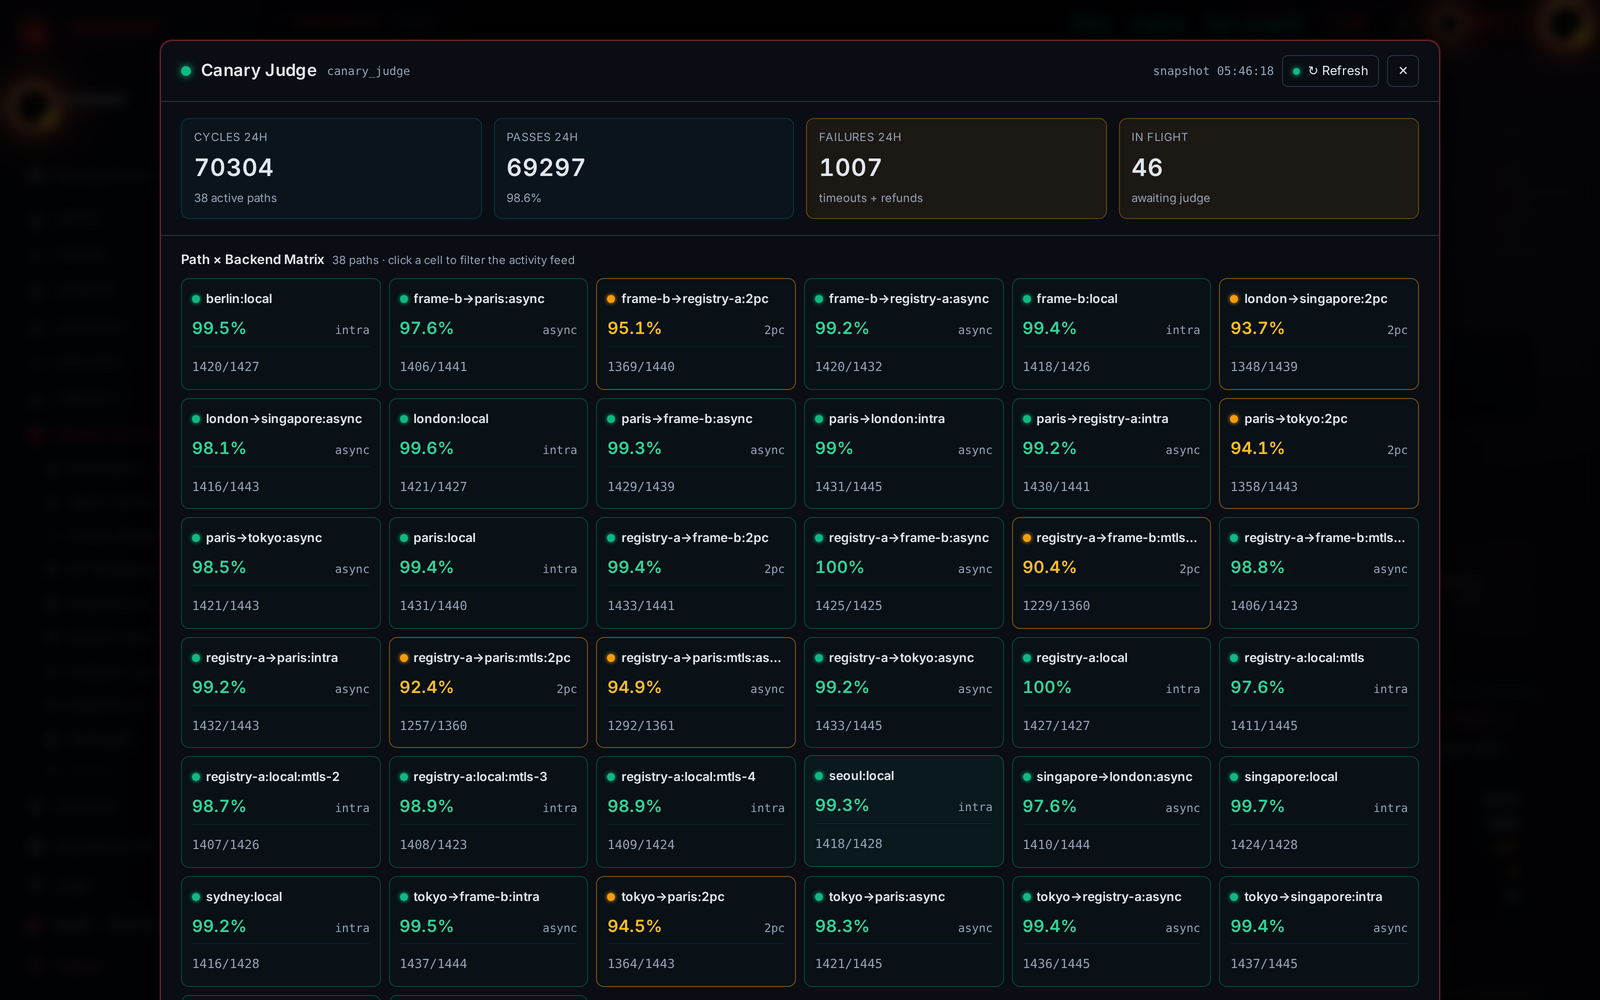
Task: Select the paris→tokyo:async cell
Action: (x=281, y=573)
